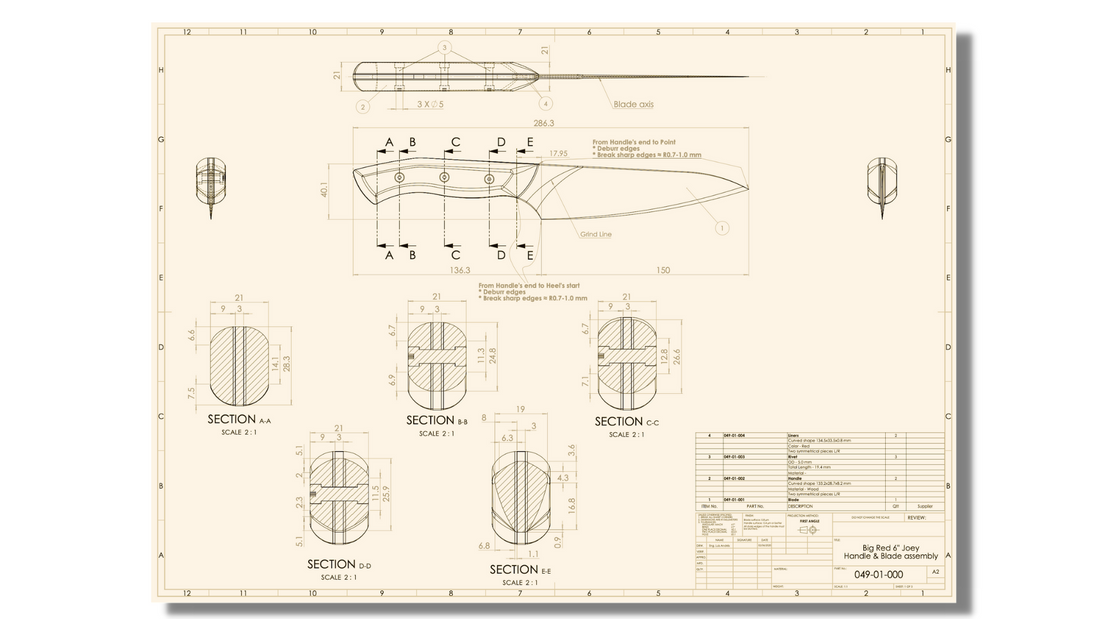Viewport: 1100px width, 619px height.
Task: Click the middle rivet on the knife handle
Action: click(445, 178)
